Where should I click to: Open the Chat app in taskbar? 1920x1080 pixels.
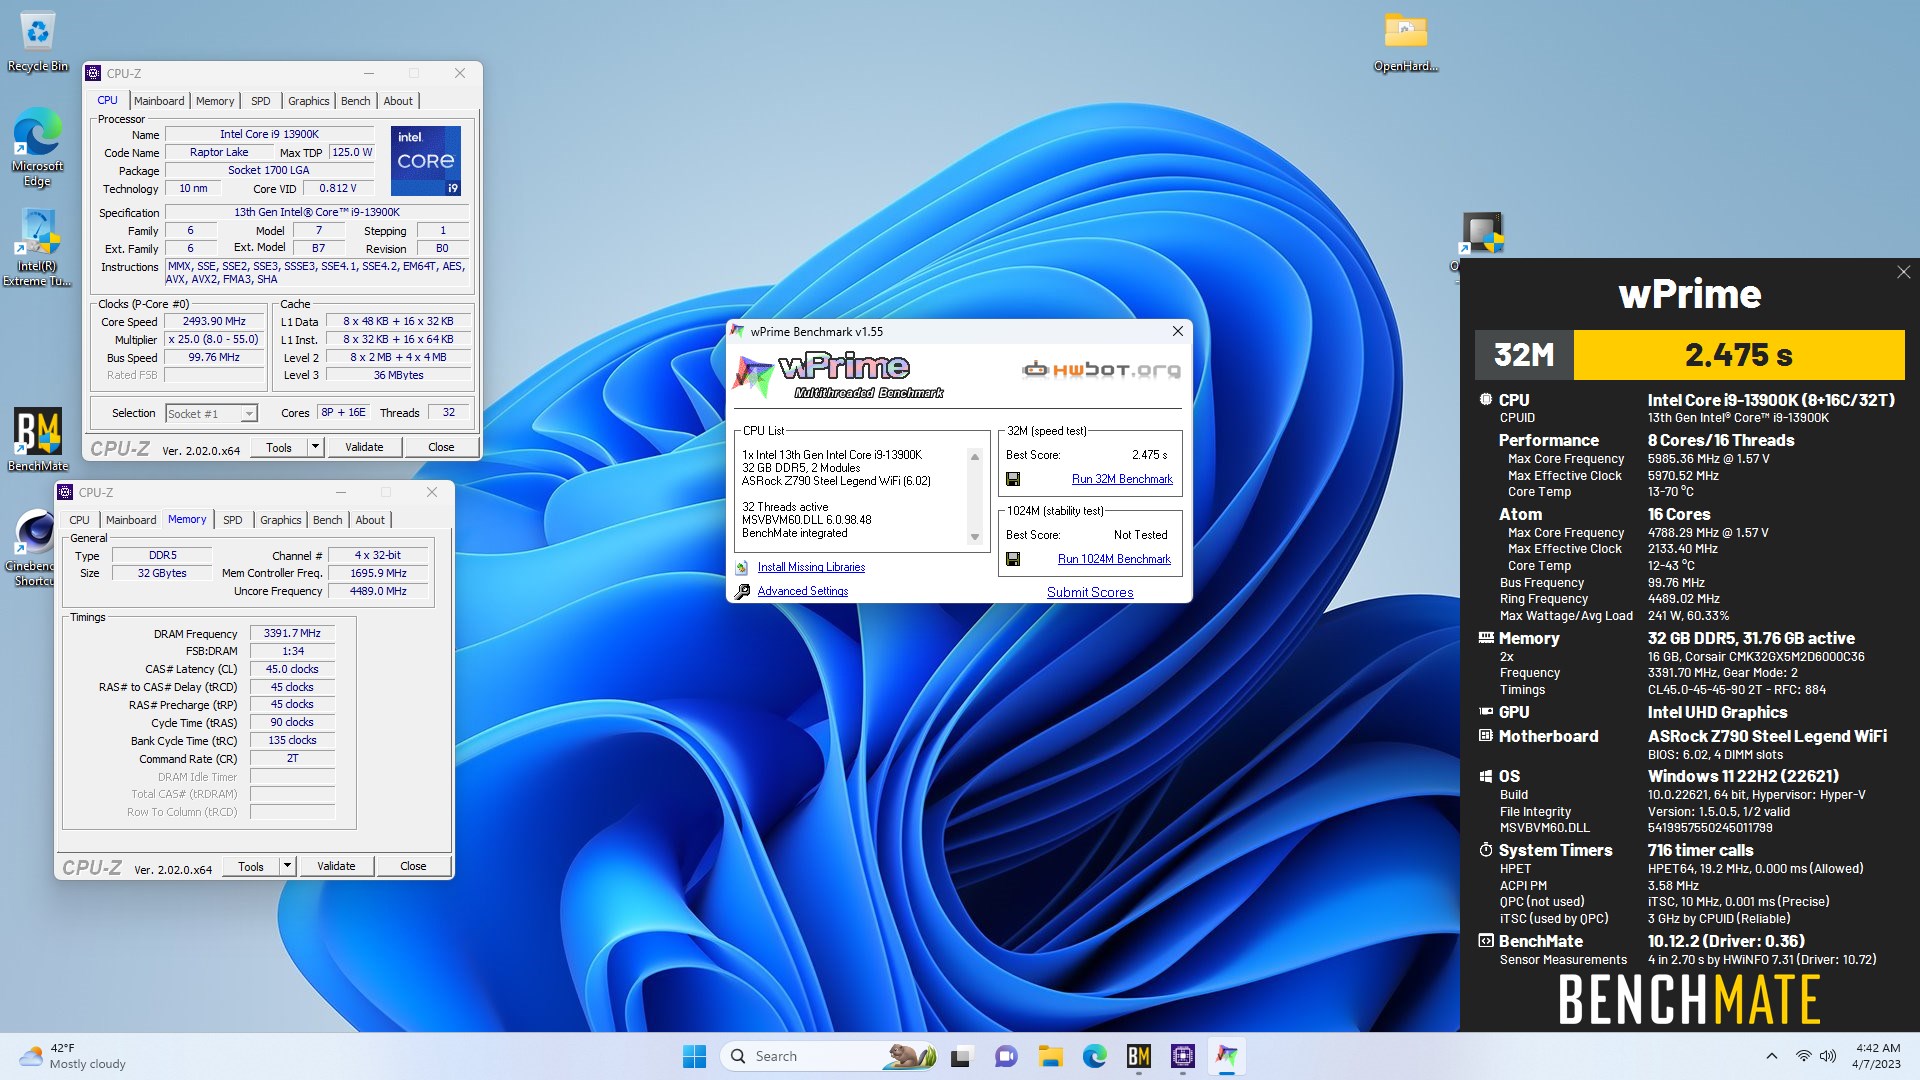(x=1005, y=1056)
